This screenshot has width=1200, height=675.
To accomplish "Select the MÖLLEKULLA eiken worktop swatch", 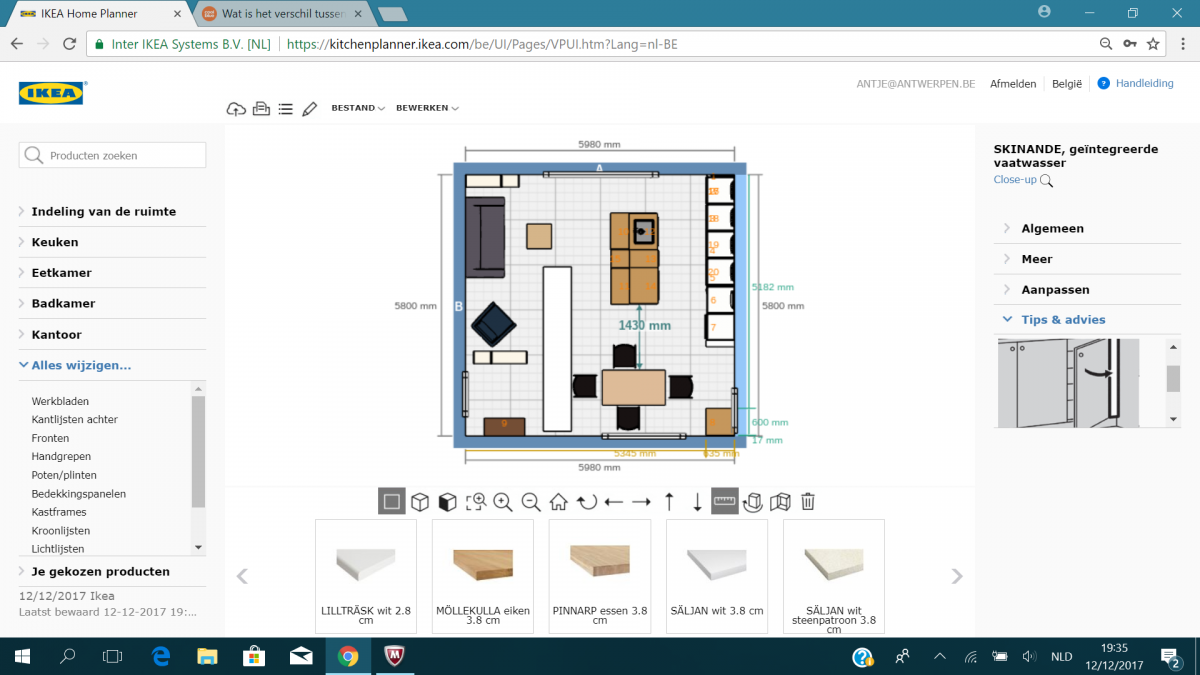I will pos(483,575).
